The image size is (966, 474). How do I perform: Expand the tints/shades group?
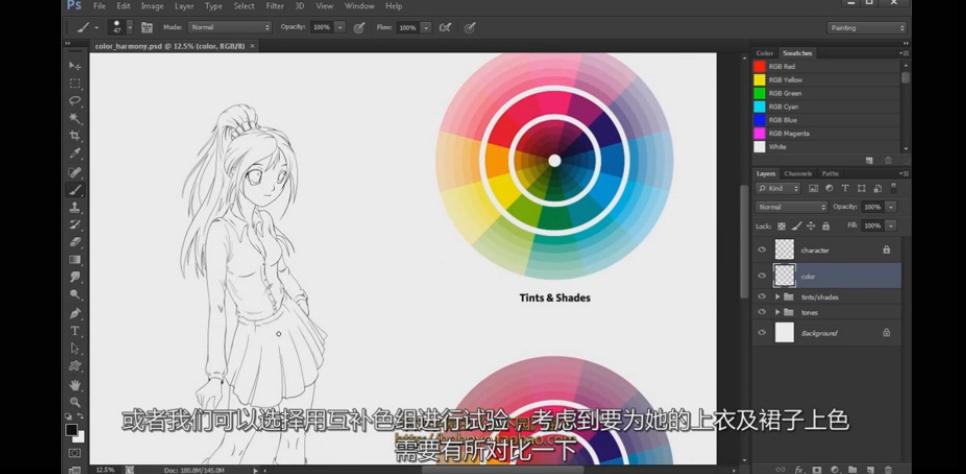point(777,296)
